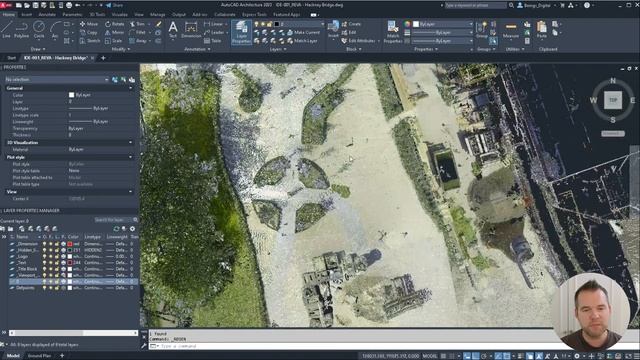Screen dimensions: 640x360
Task: Activate the Stretch command
Action: point(89,41)
